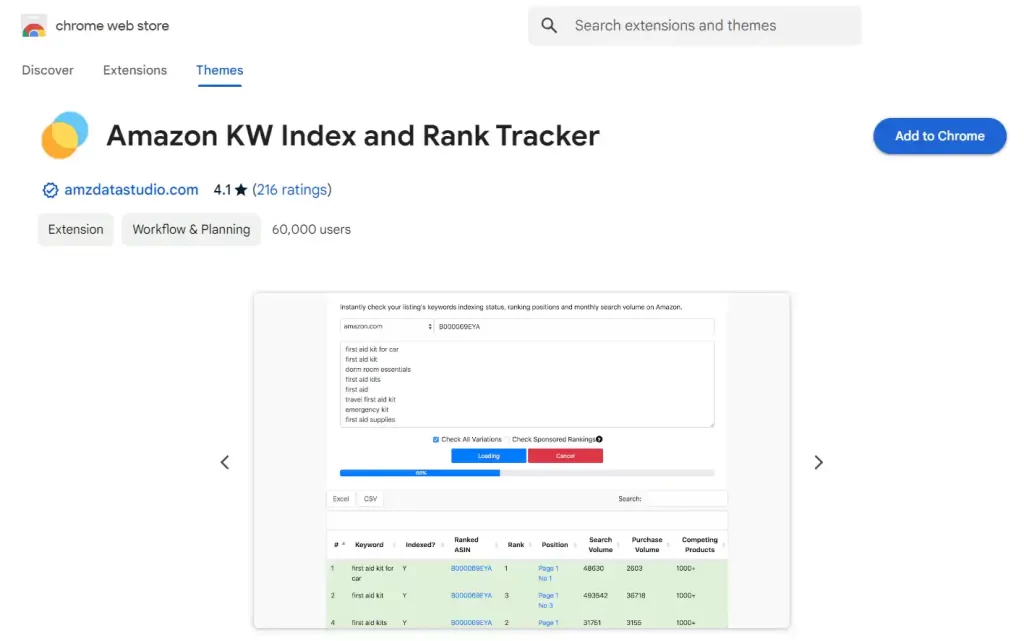Sort by the Purchase Volume column header
This screenshot has width=1024, height=641.
(x=647, y=545)
